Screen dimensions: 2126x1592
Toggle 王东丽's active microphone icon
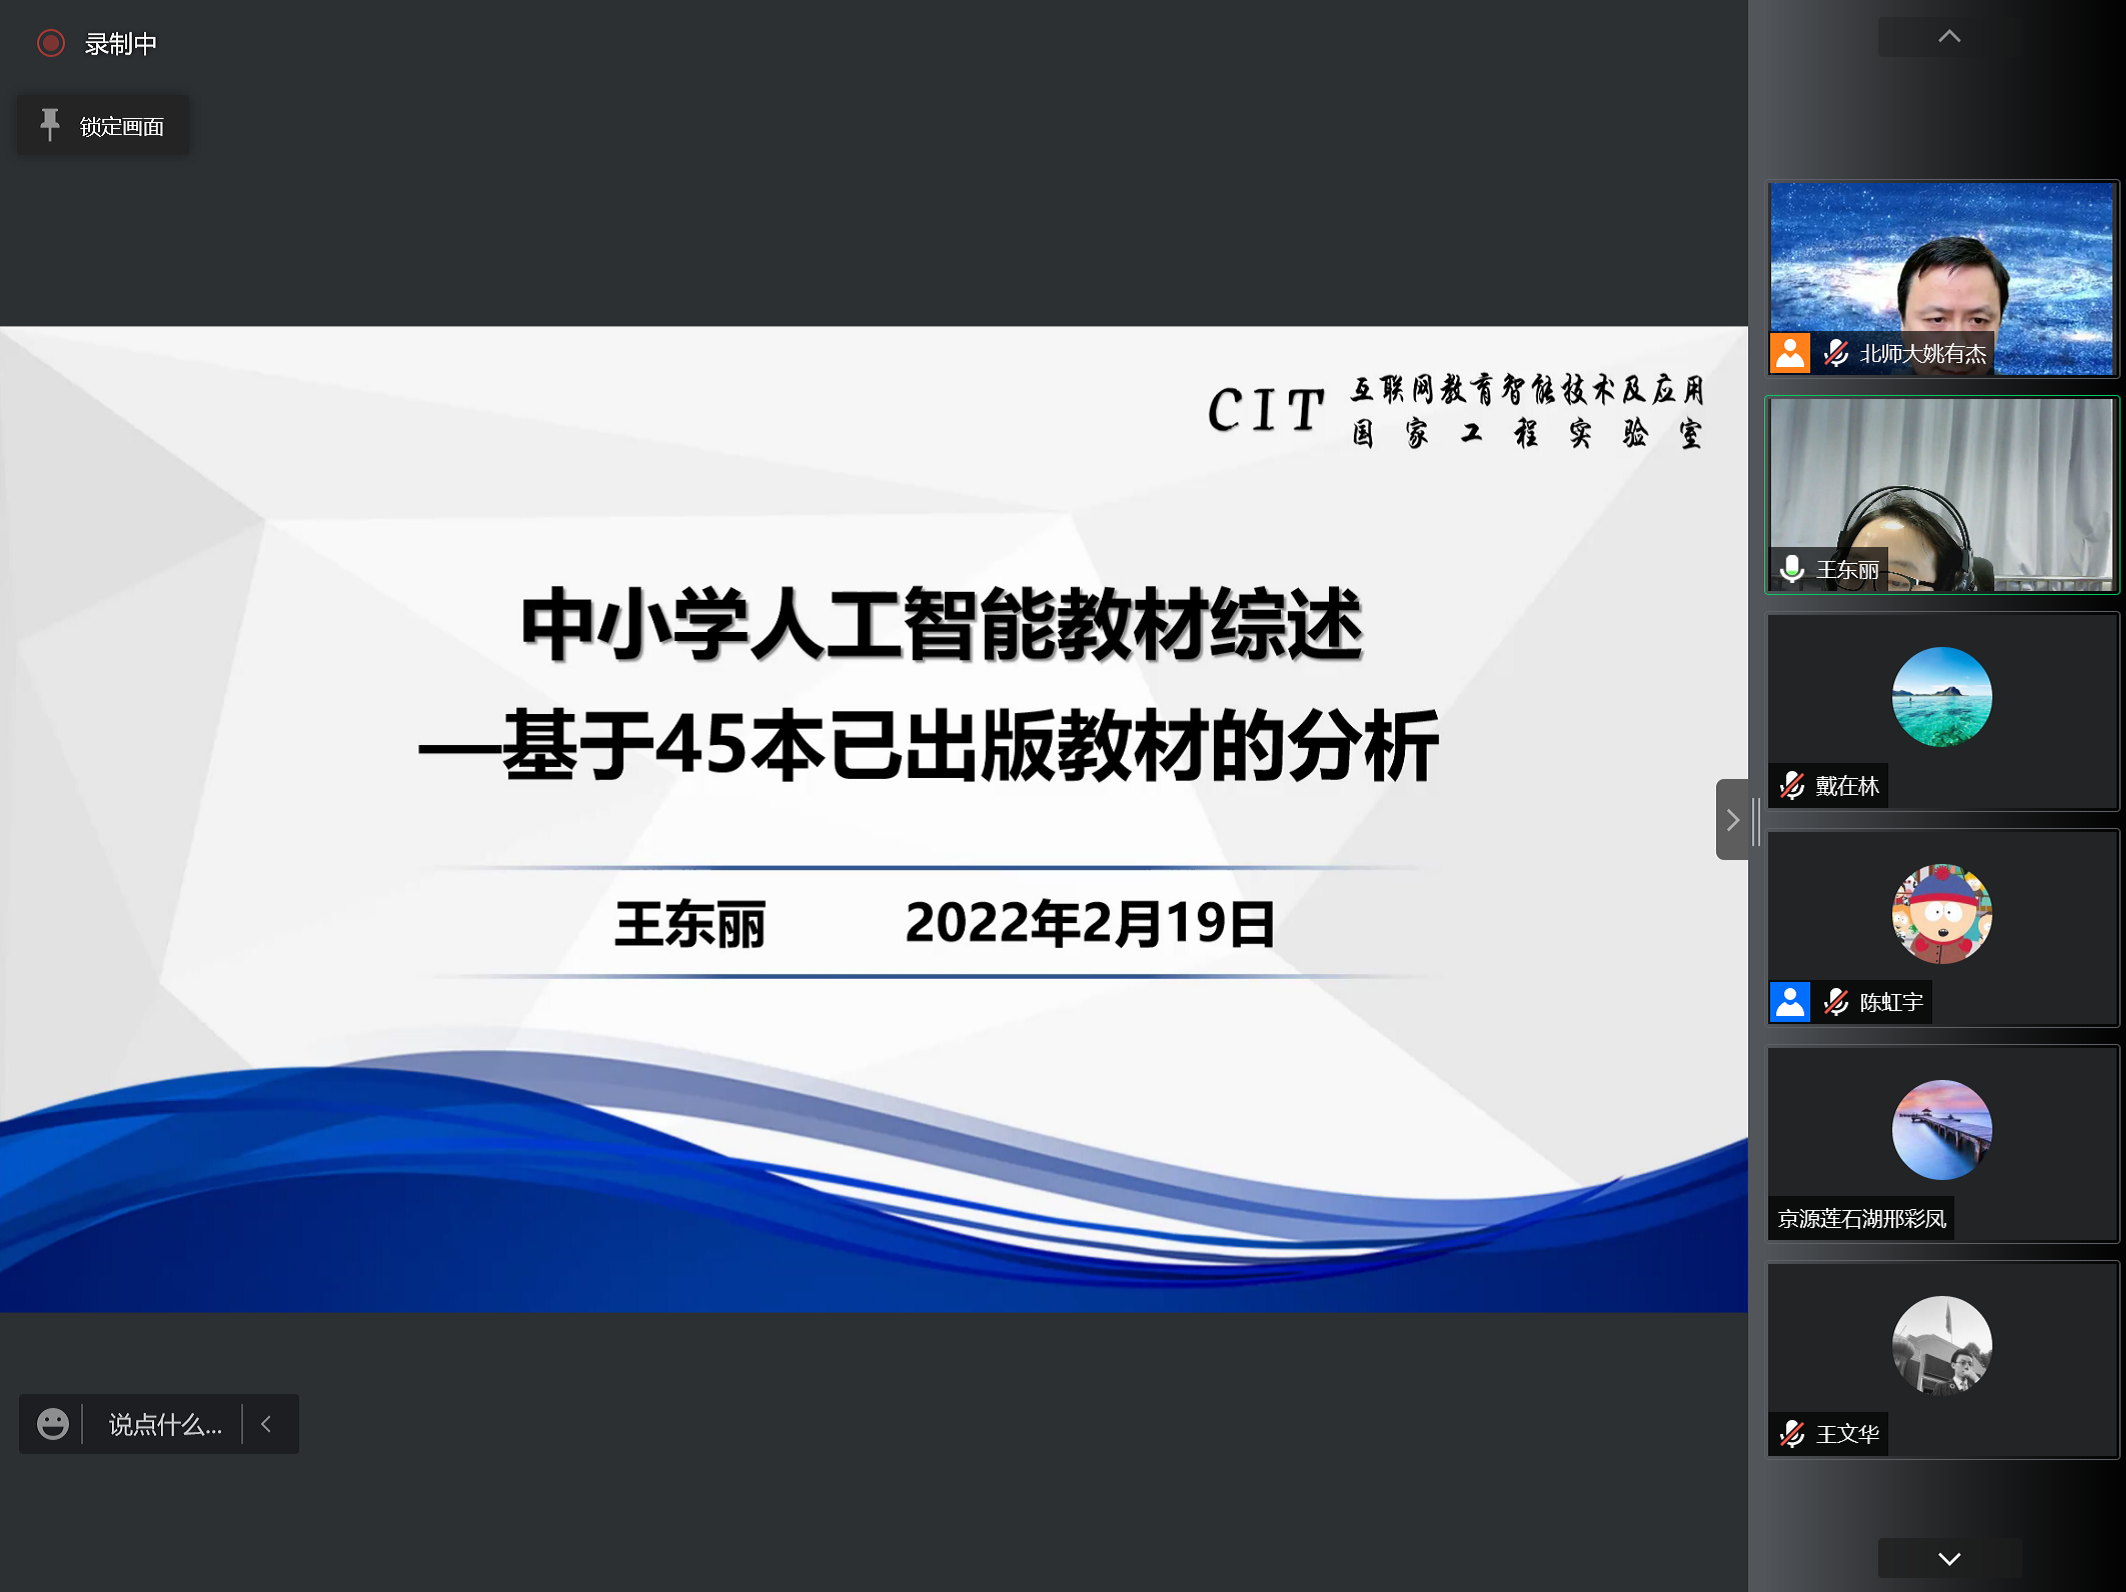[1792, 569]
